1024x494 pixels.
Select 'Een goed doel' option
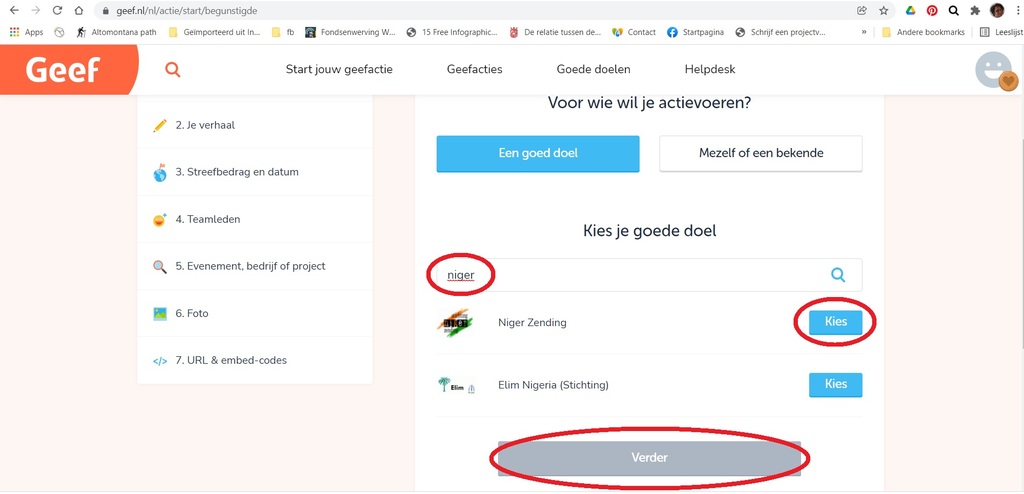[538, 154]
